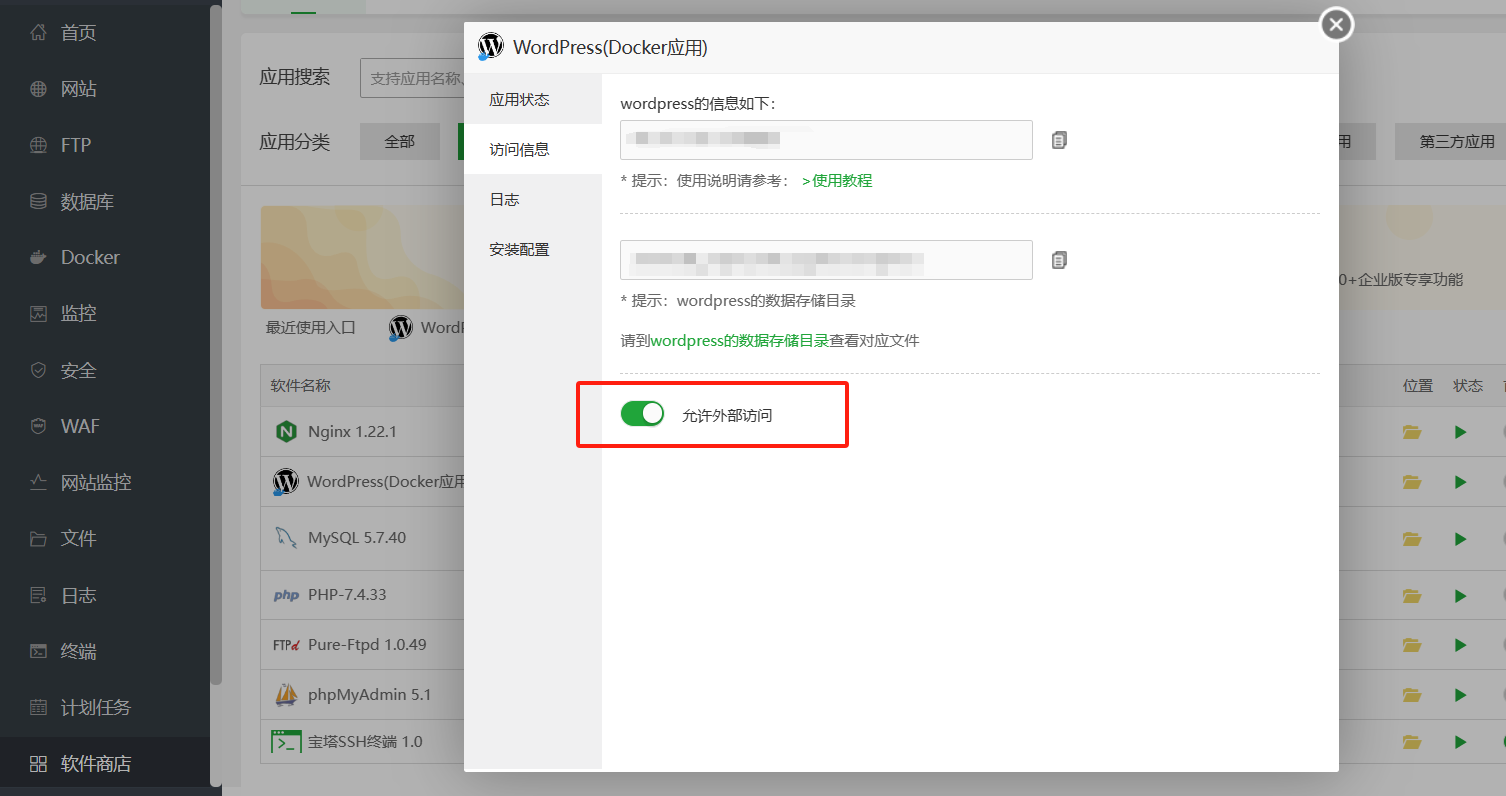Close the WordPress Docker dialog
This screenshot has height=796, width=1506.
(x=1337, y=25)
